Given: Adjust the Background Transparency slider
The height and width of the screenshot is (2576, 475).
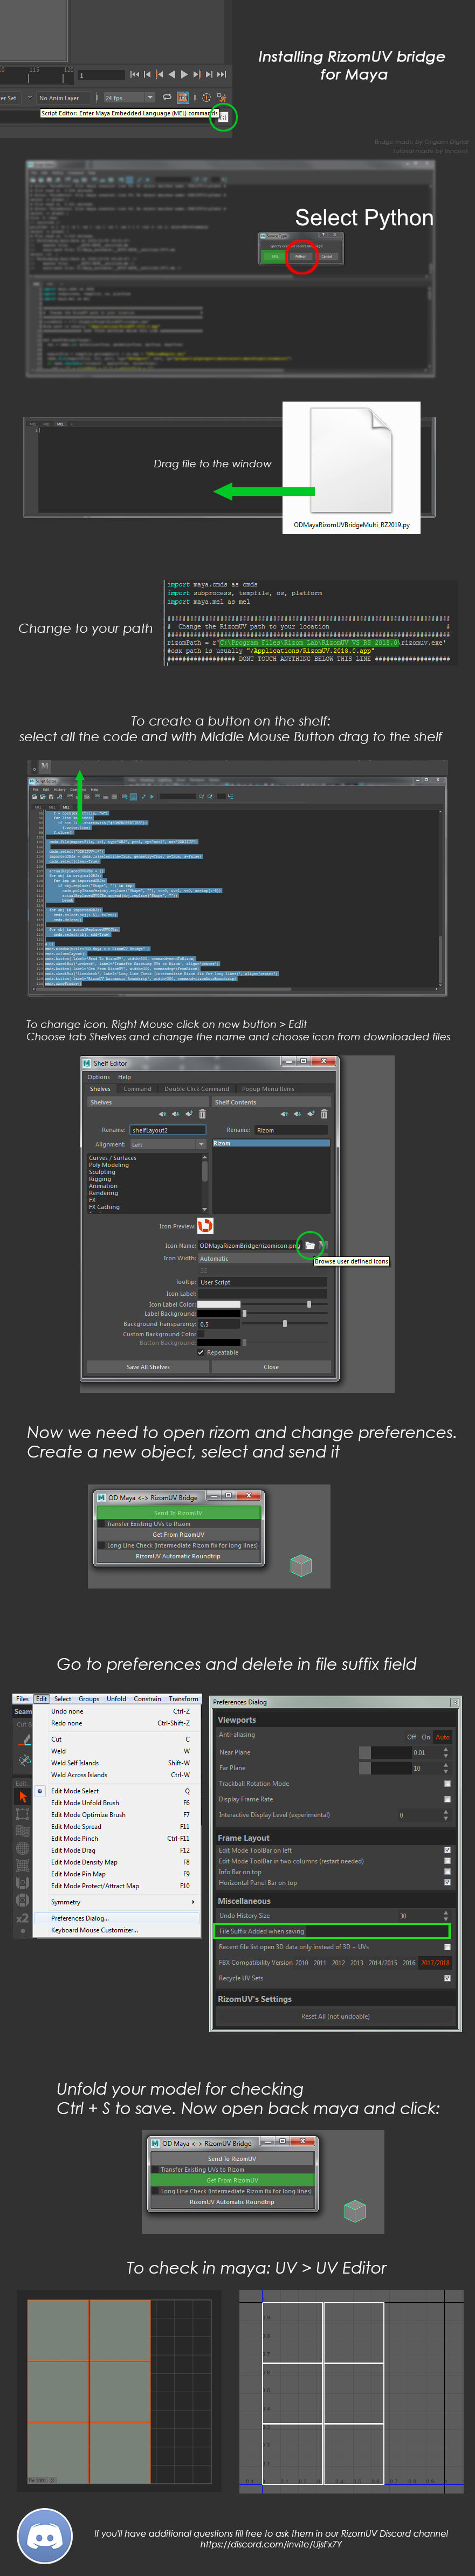Looking at the screenshot, I should click(285, 1324).
